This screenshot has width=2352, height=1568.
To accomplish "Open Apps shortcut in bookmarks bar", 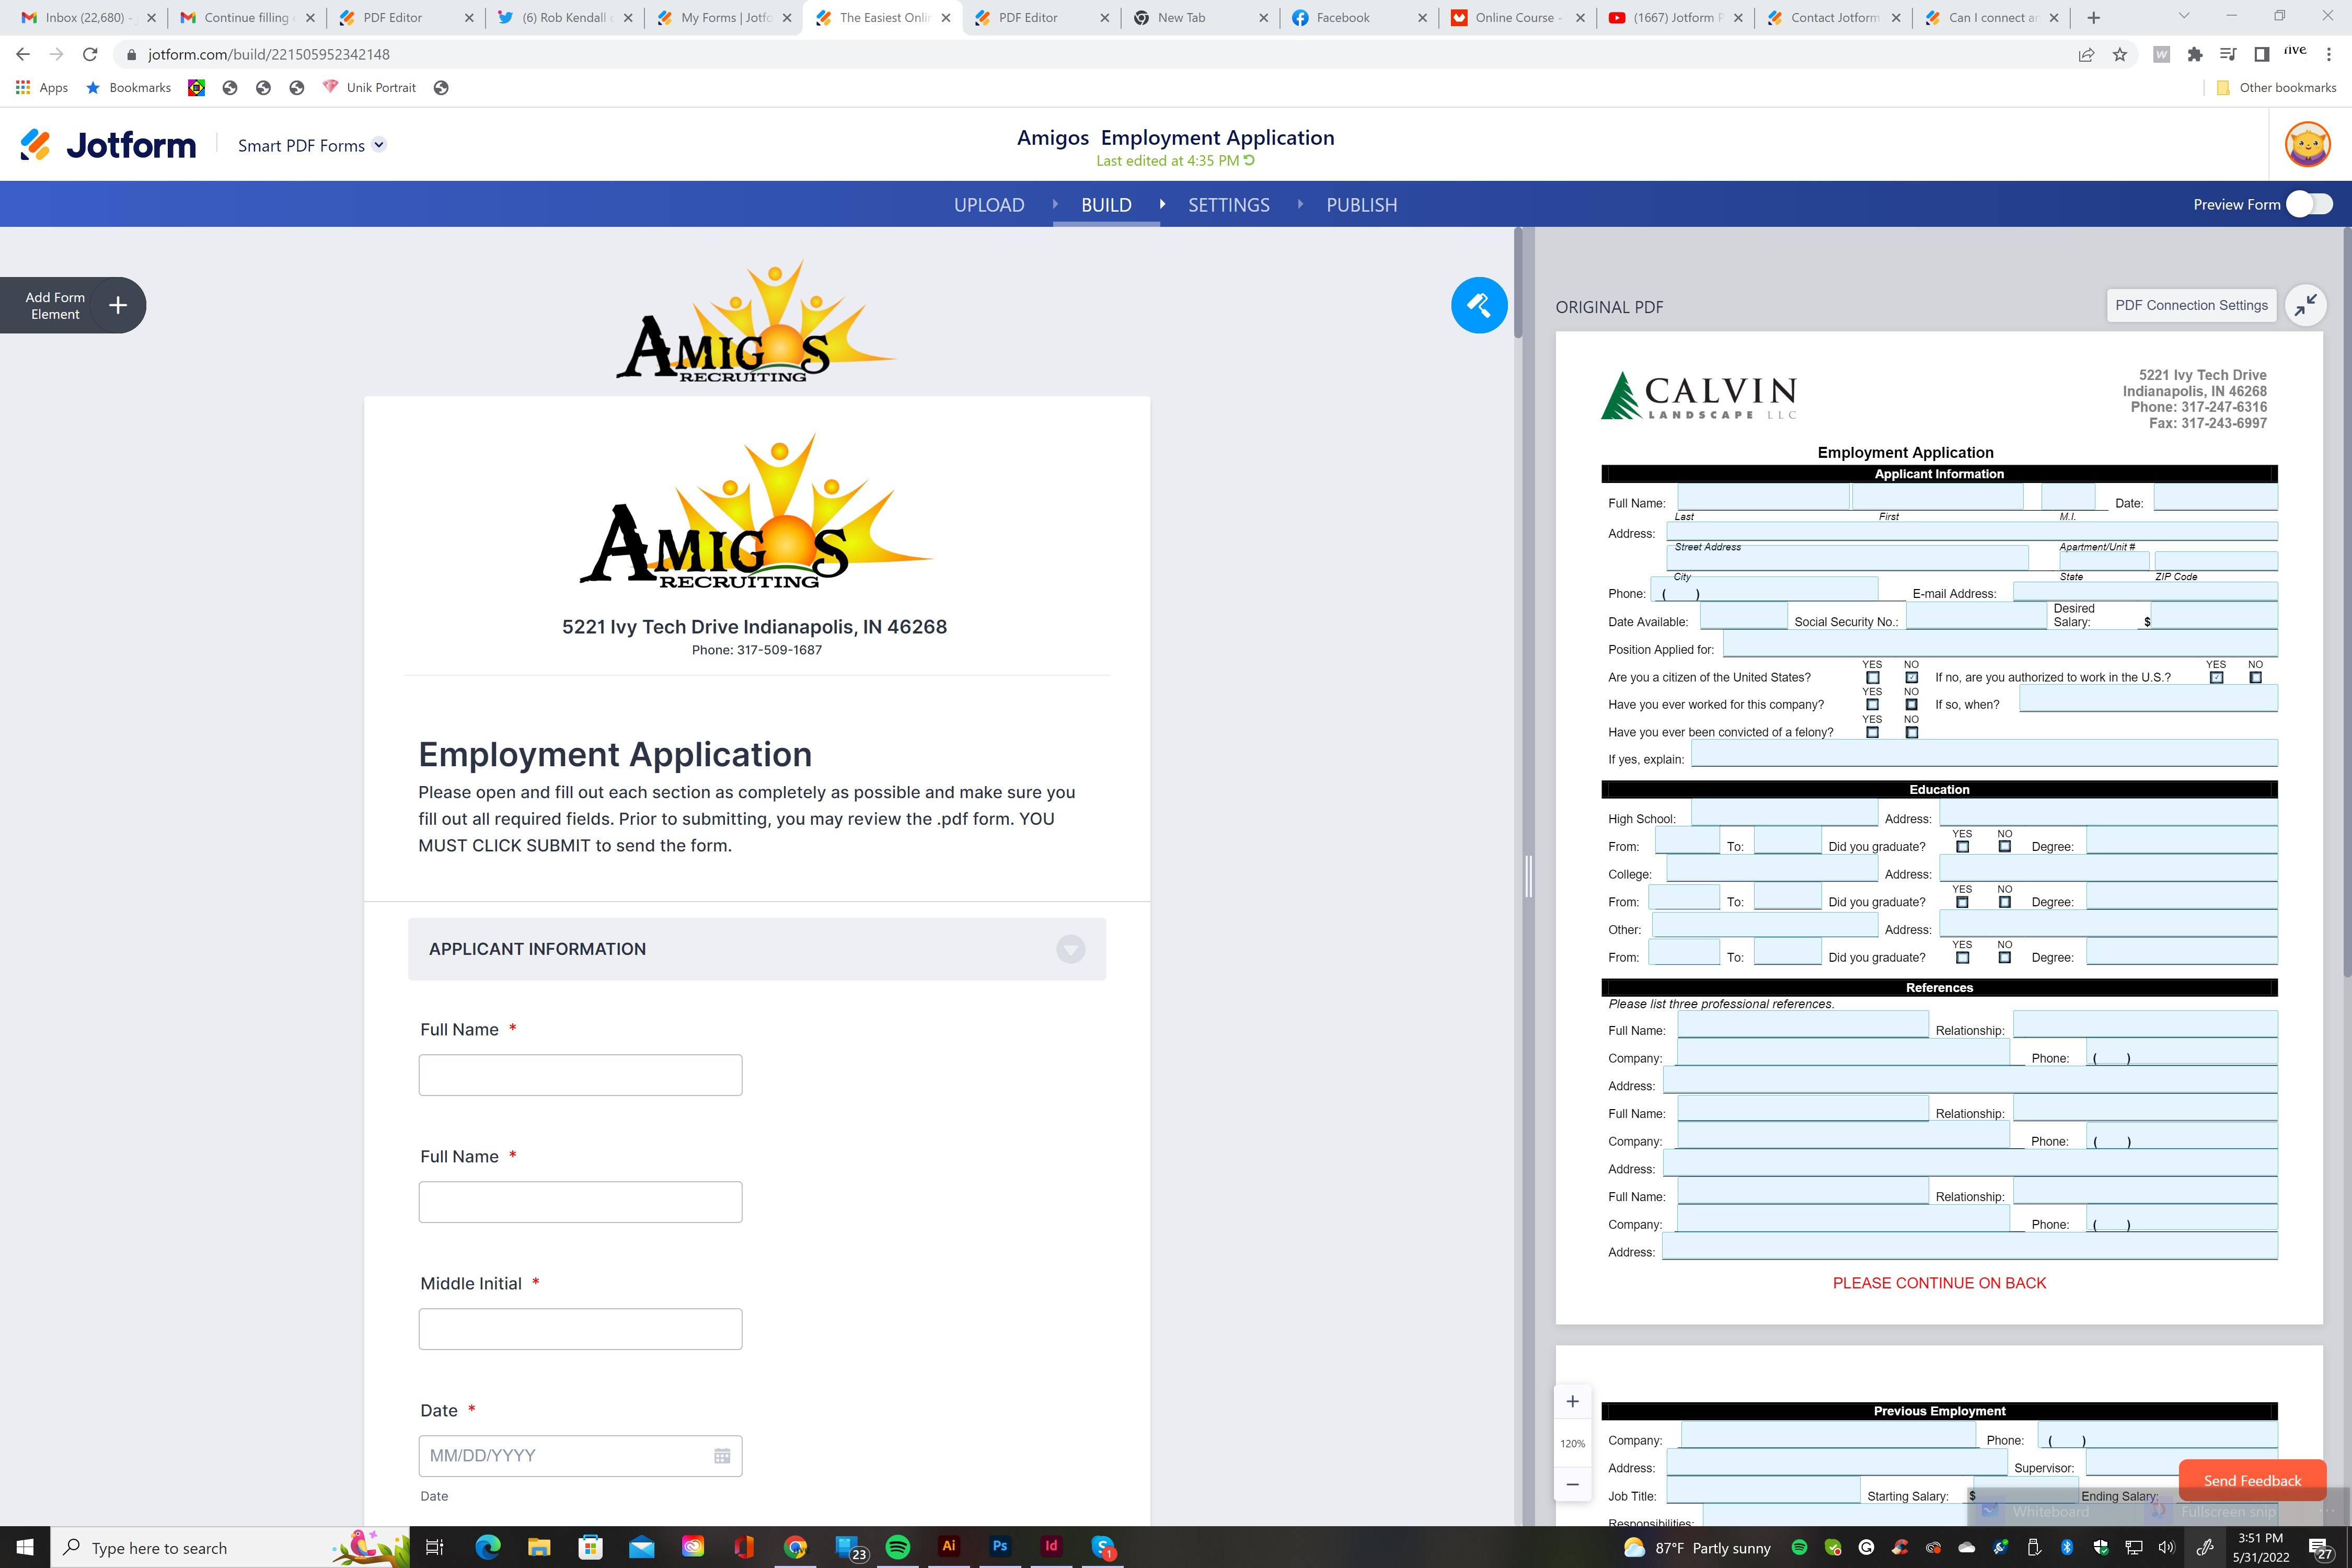I will [42, 88].
